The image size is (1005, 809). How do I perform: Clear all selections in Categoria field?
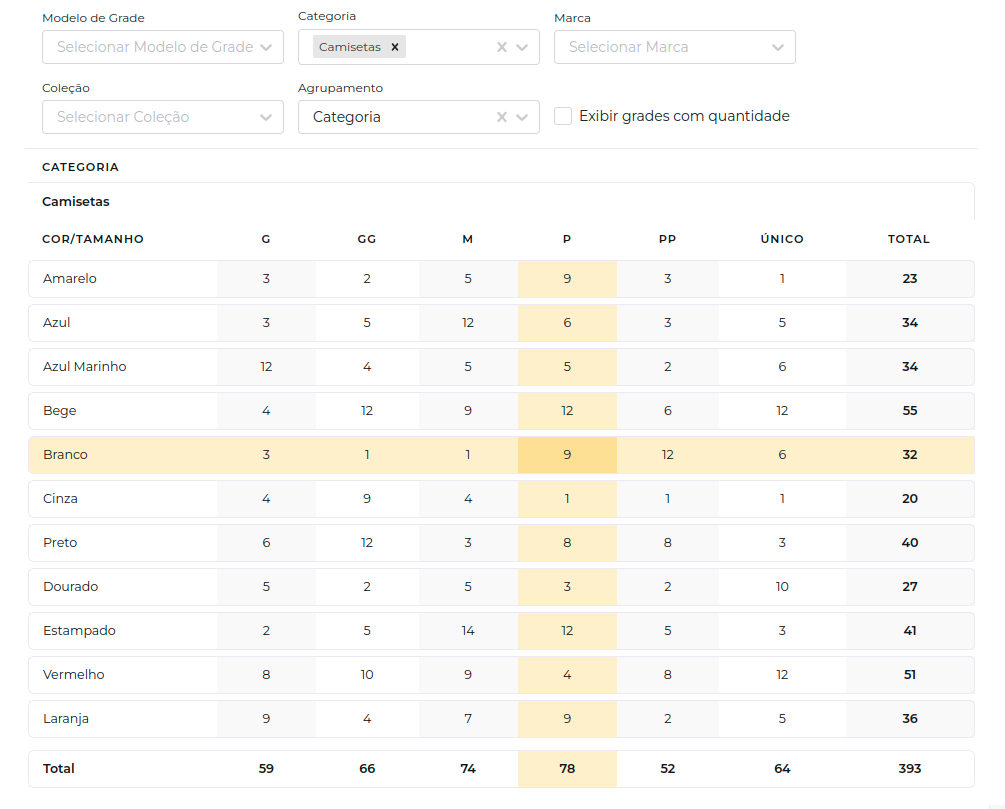coord(502,47)
